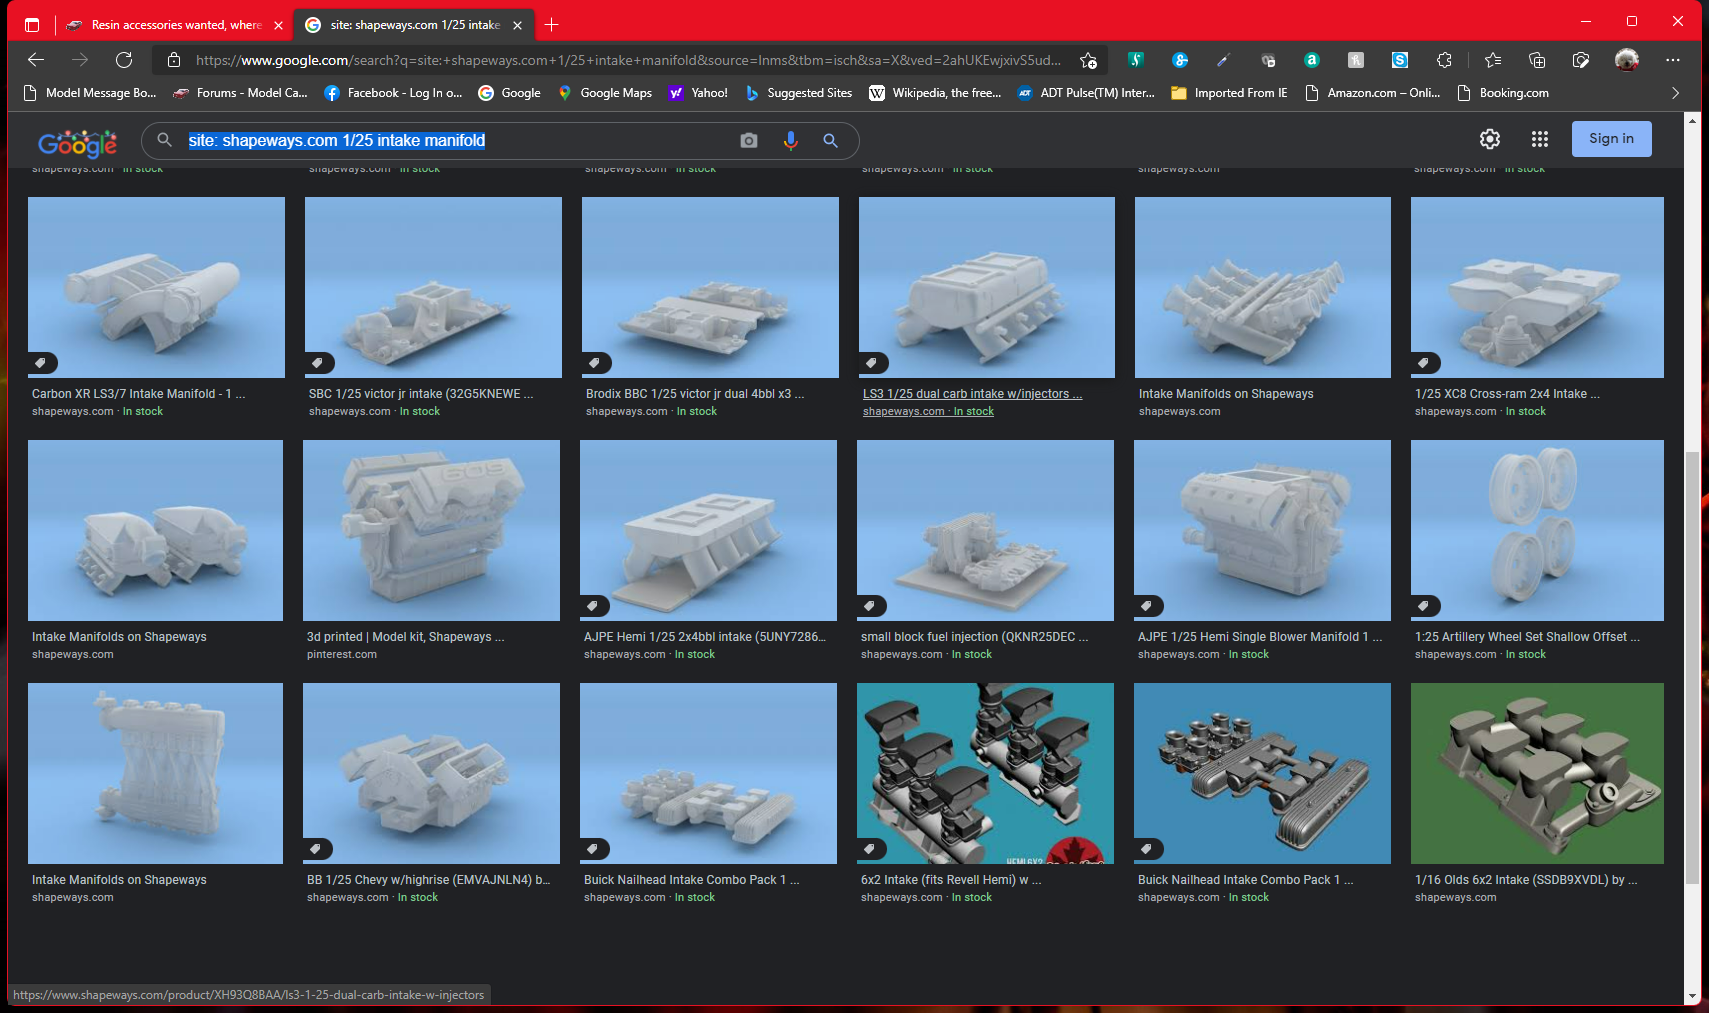Open browser Settings and more menu
Screen dimensions: 1709x1013
(x=1673, y=60)
